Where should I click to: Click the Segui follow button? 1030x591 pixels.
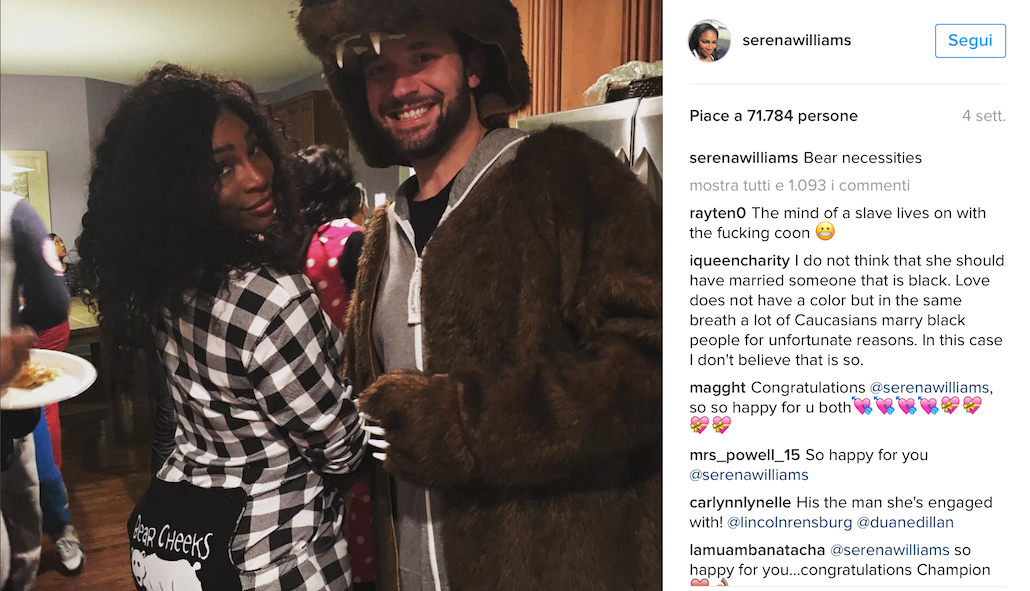point(970,41)
